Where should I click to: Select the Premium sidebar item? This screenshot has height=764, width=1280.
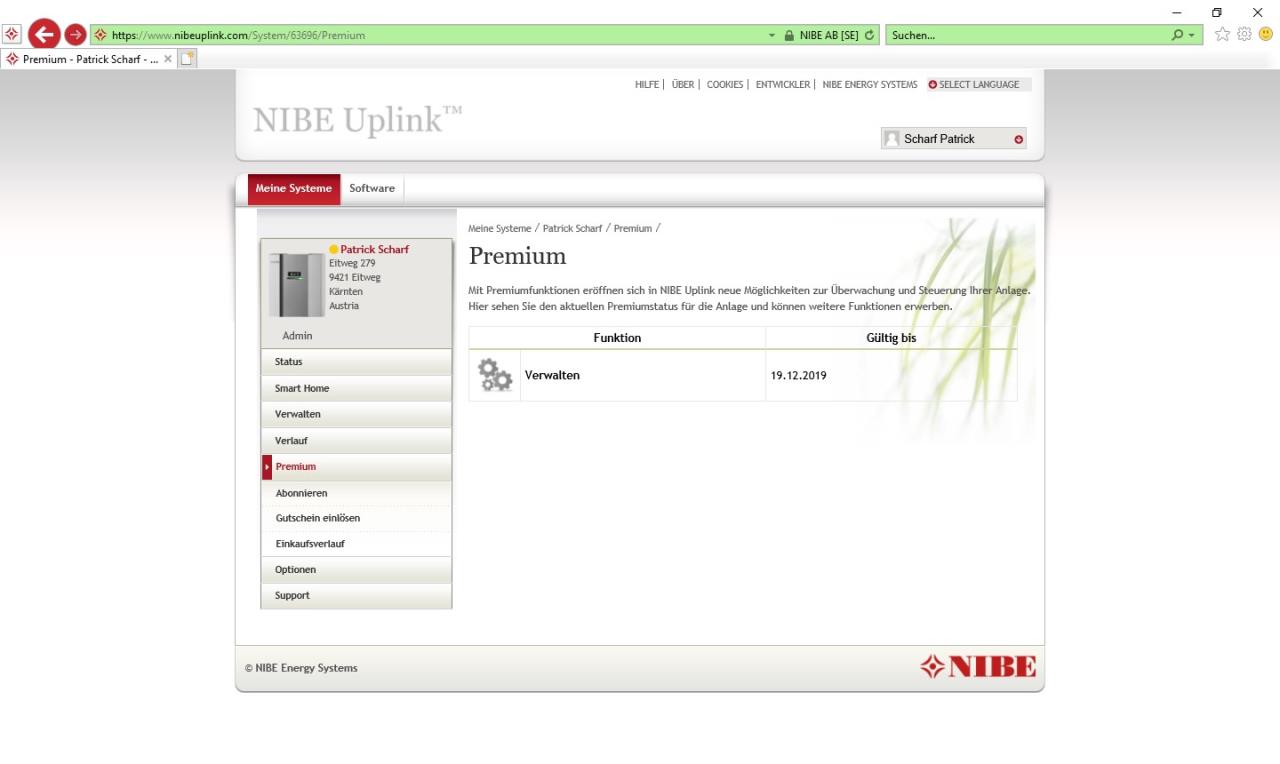click(356, 467)
